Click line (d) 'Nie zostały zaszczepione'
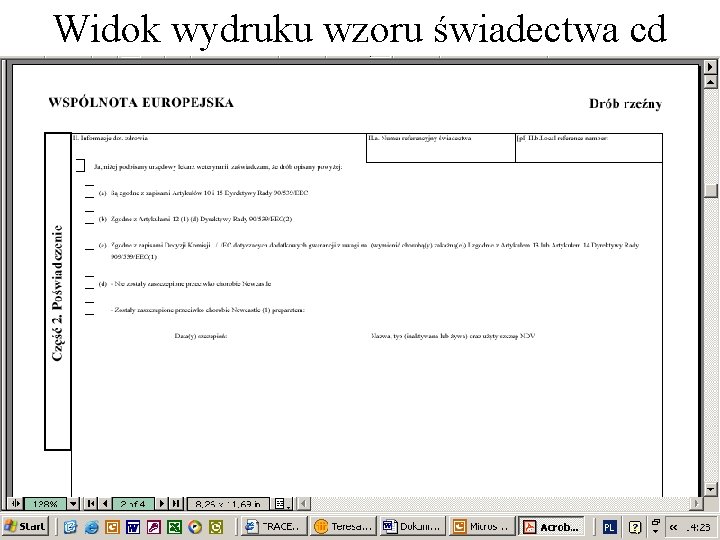Image resolution: width=720 pixels, height=540 pixels. pos(185,284)
